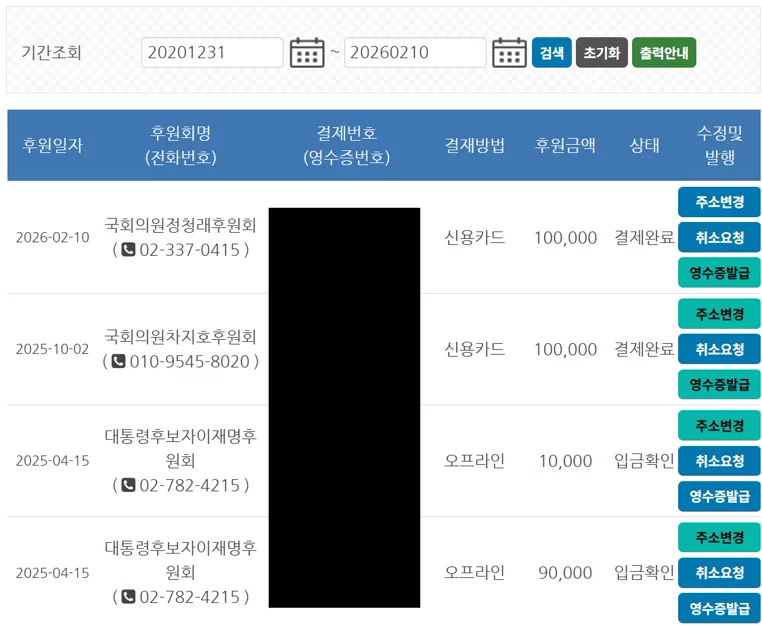Click the 기간조회 label
The image size is (762, 626).
point(51,52)
